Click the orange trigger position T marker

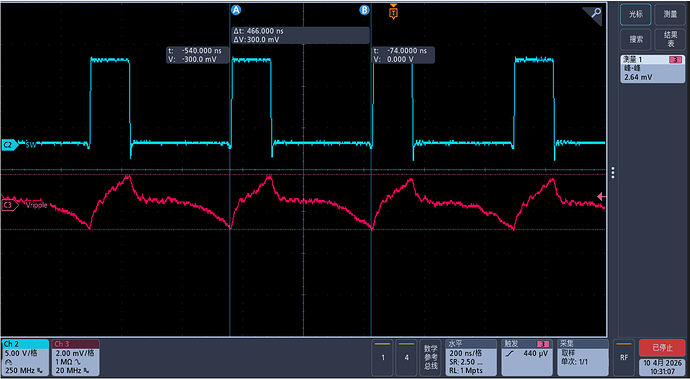pos(393,12)
